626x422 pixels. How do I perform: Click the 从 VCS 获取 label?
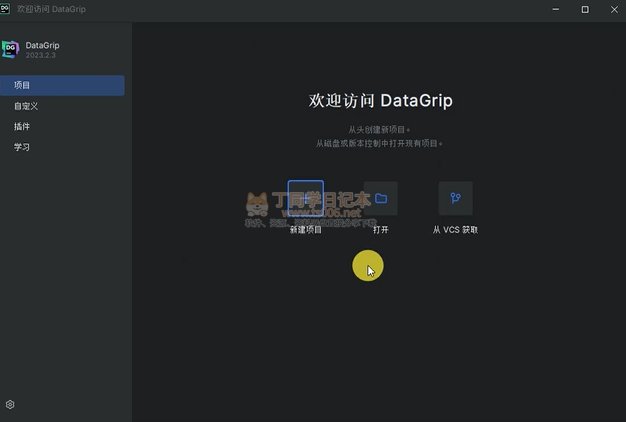pos(456,230)
